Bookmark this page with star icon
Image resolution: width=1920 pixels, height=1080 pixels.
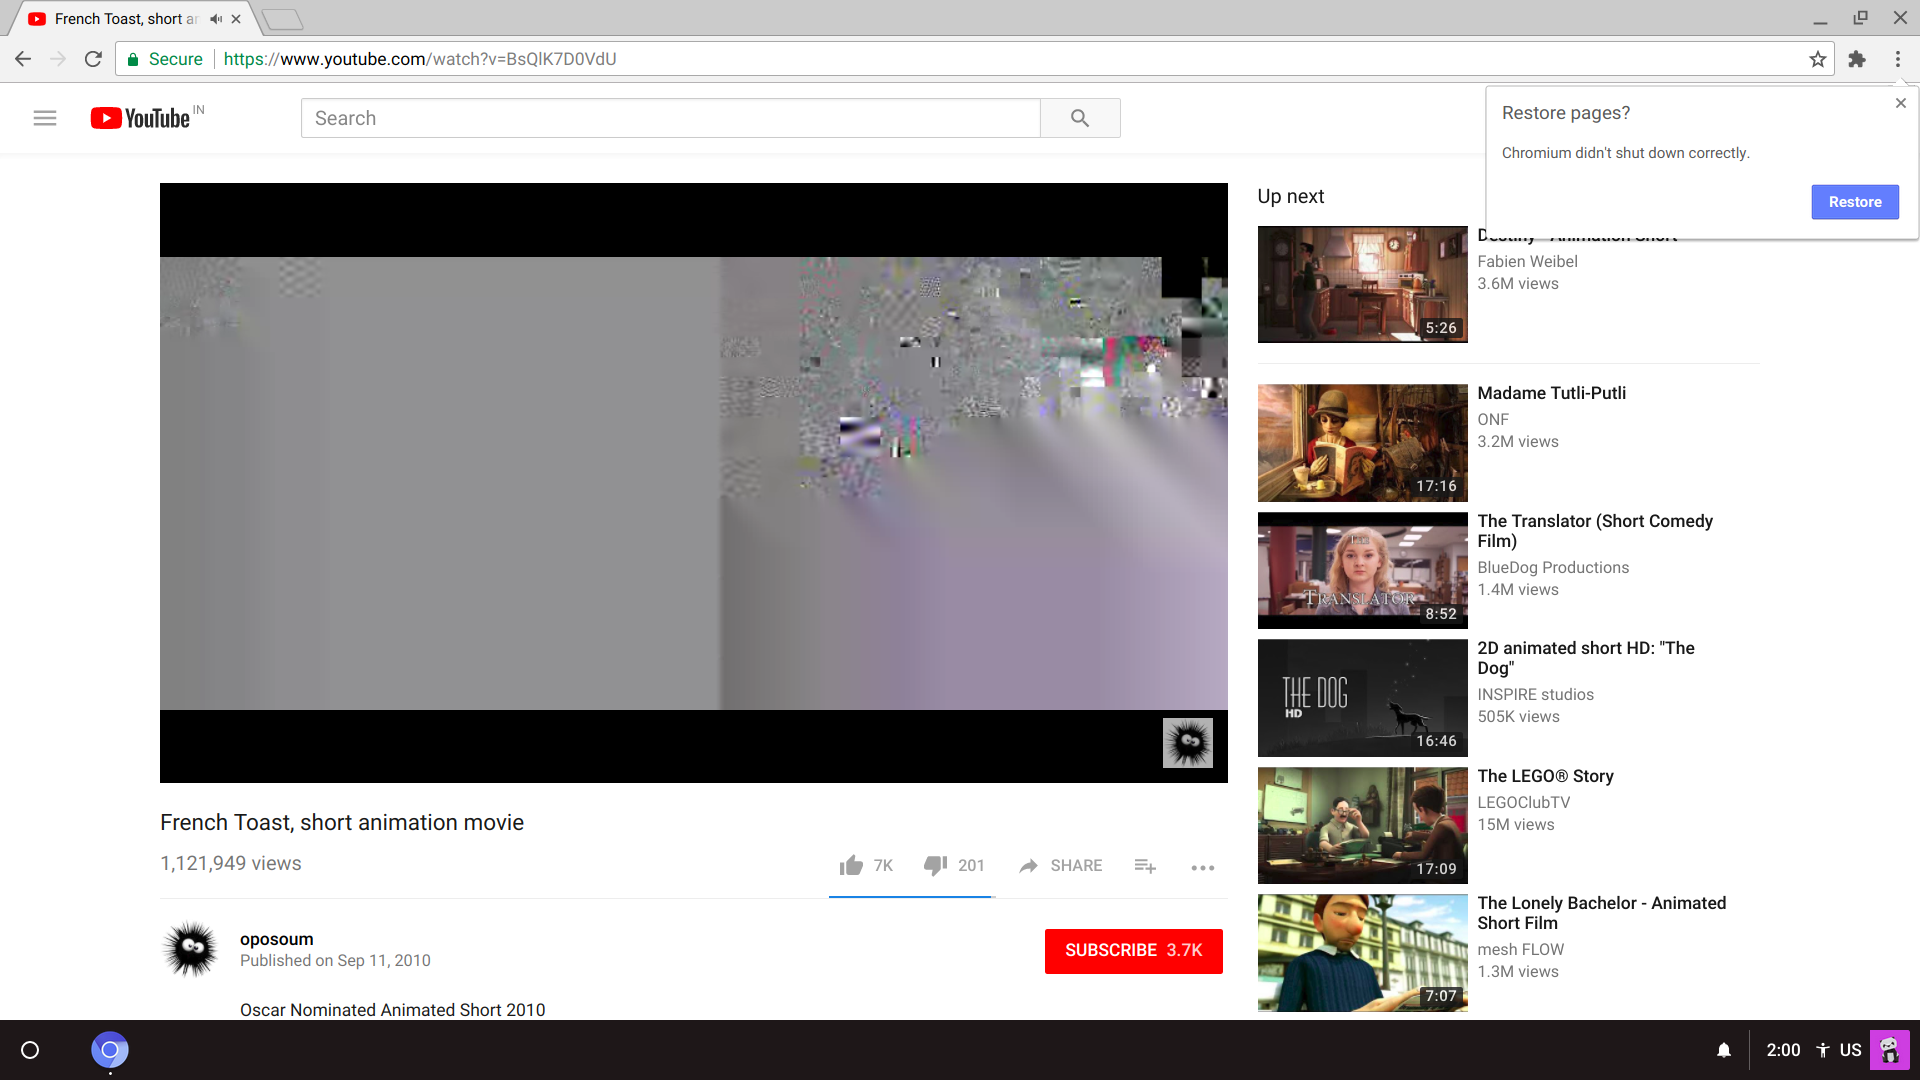pos(1818,59)
